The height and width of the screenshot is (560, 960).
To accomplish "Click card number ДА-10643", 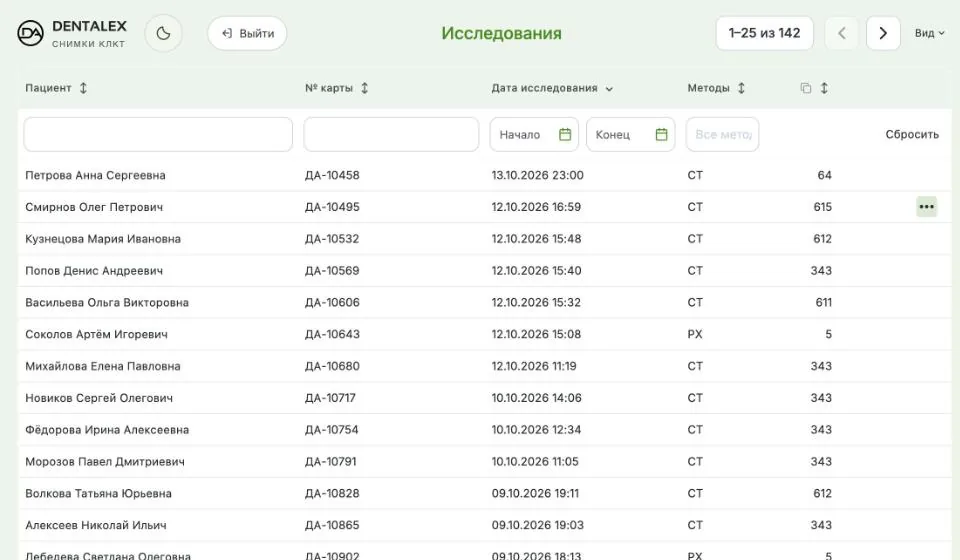I will click(332, 334).
